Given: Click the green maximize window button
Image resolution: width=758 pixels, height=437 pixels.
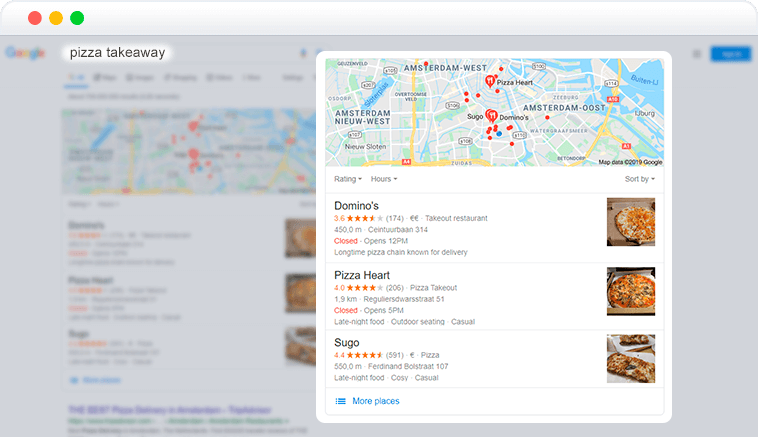Looking at the screenshot, I should pos(77,18).
